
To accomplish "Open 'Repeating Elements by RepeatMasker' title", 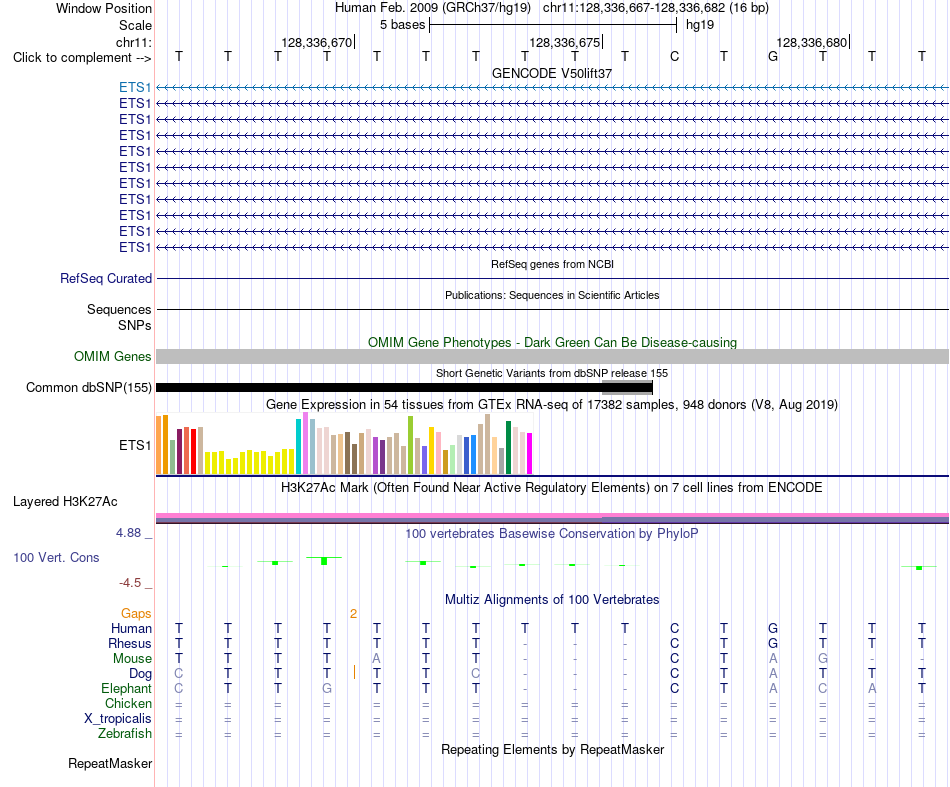I will coord(552,750).
